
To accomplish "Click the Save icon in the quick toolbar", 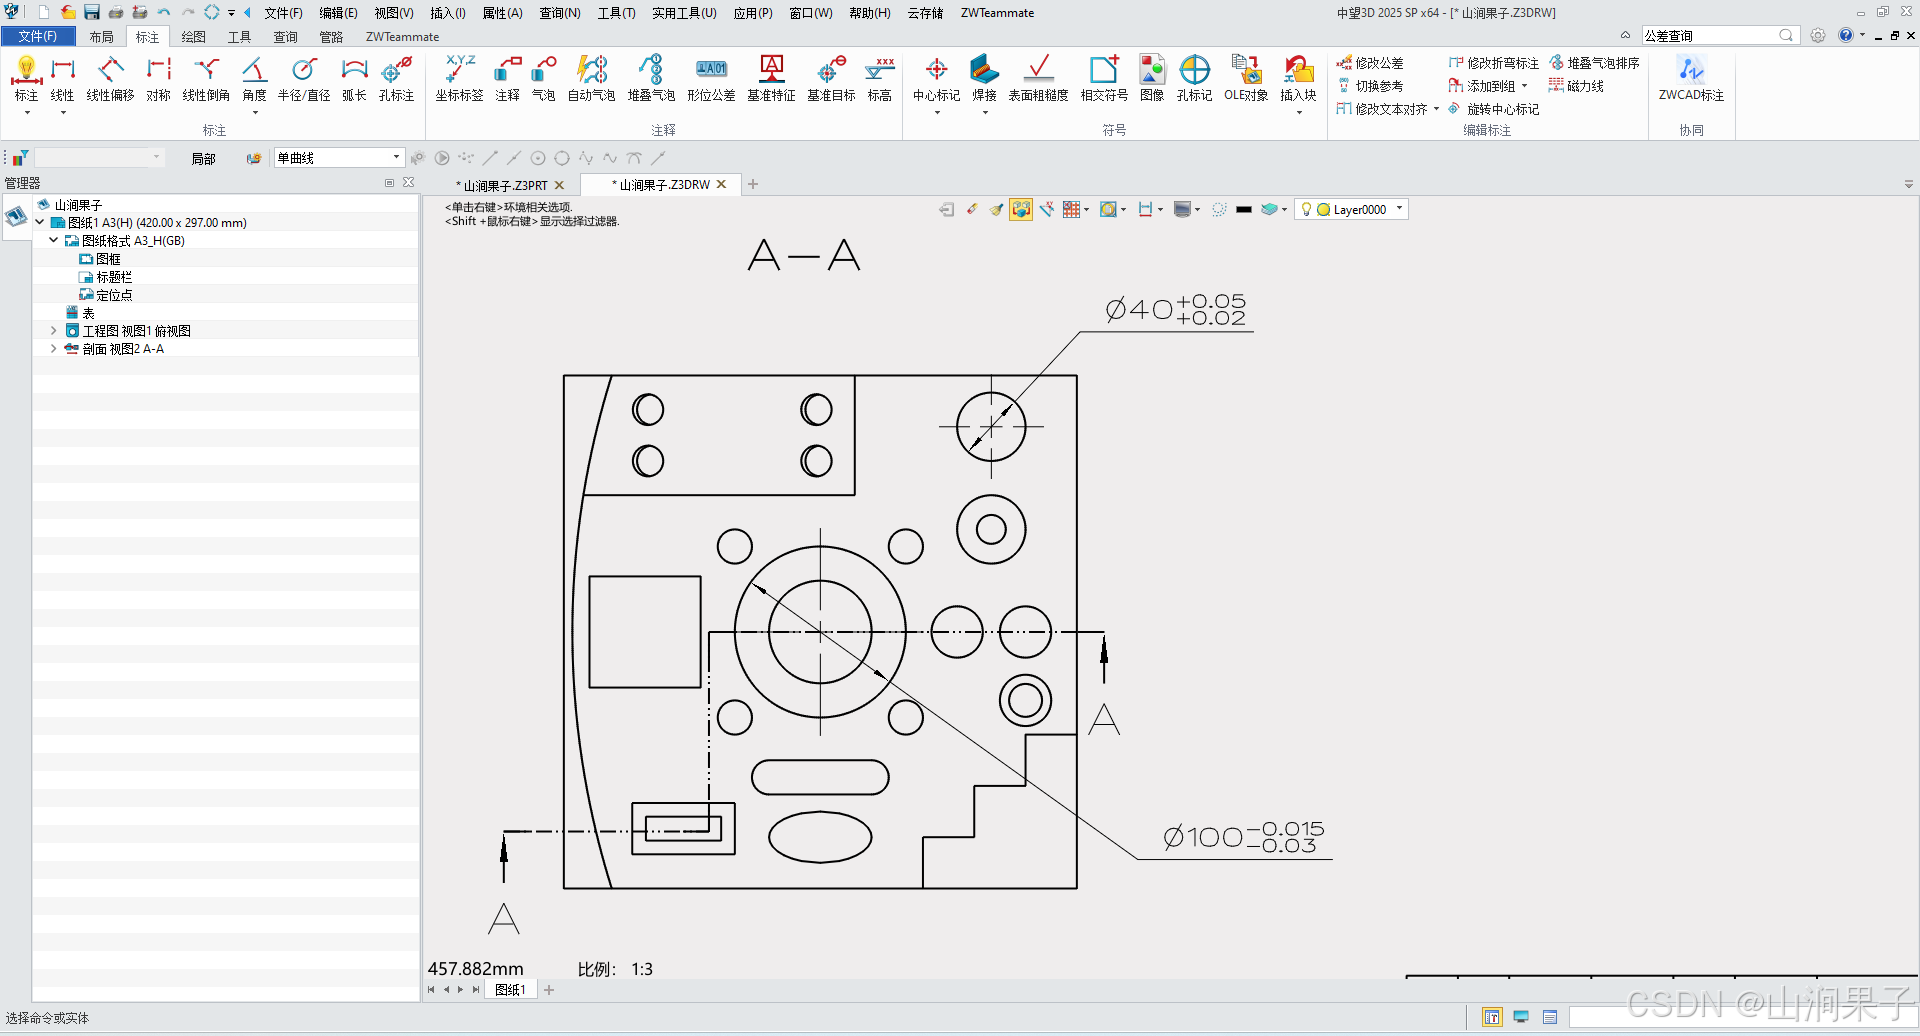I will (x=91, y=12).
